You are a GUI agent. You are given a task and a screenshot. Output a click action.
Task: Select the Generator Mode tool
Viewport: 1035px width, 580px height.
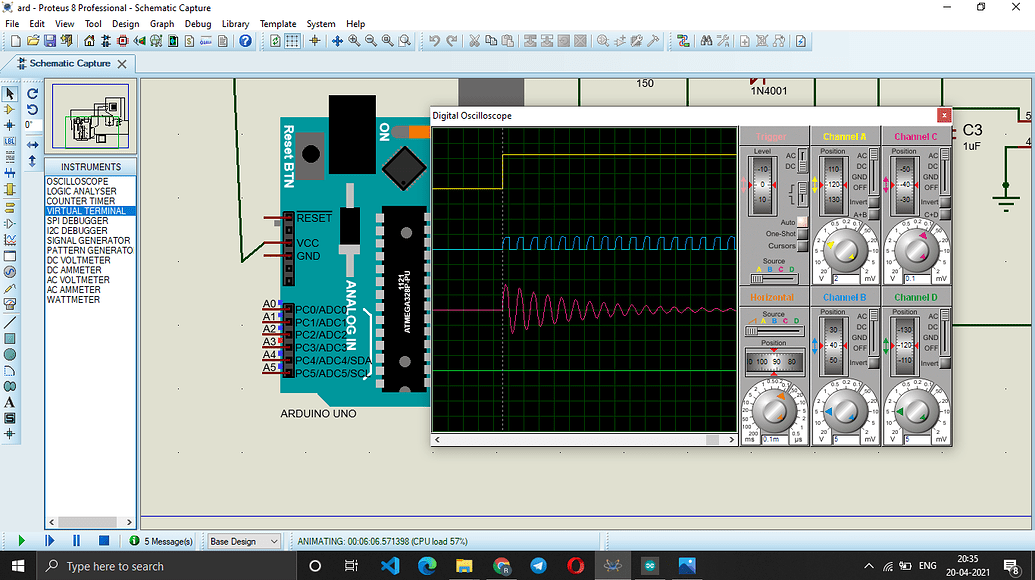pyautogui.click(x=10, y=272)
